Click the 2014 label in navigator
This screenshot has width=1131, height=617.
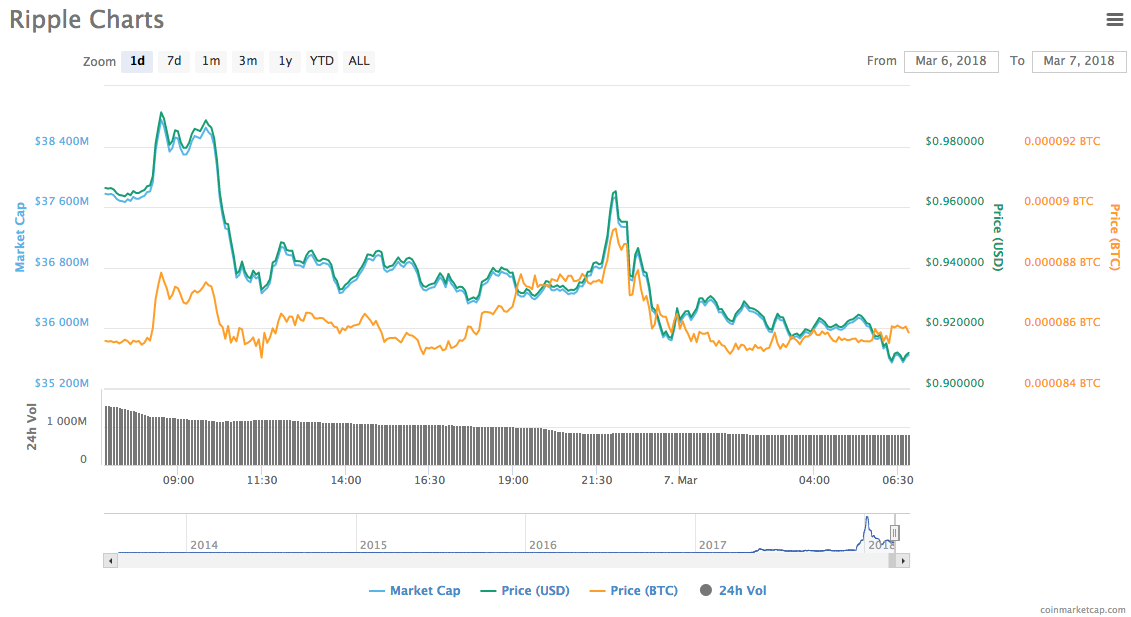point(204,545)
